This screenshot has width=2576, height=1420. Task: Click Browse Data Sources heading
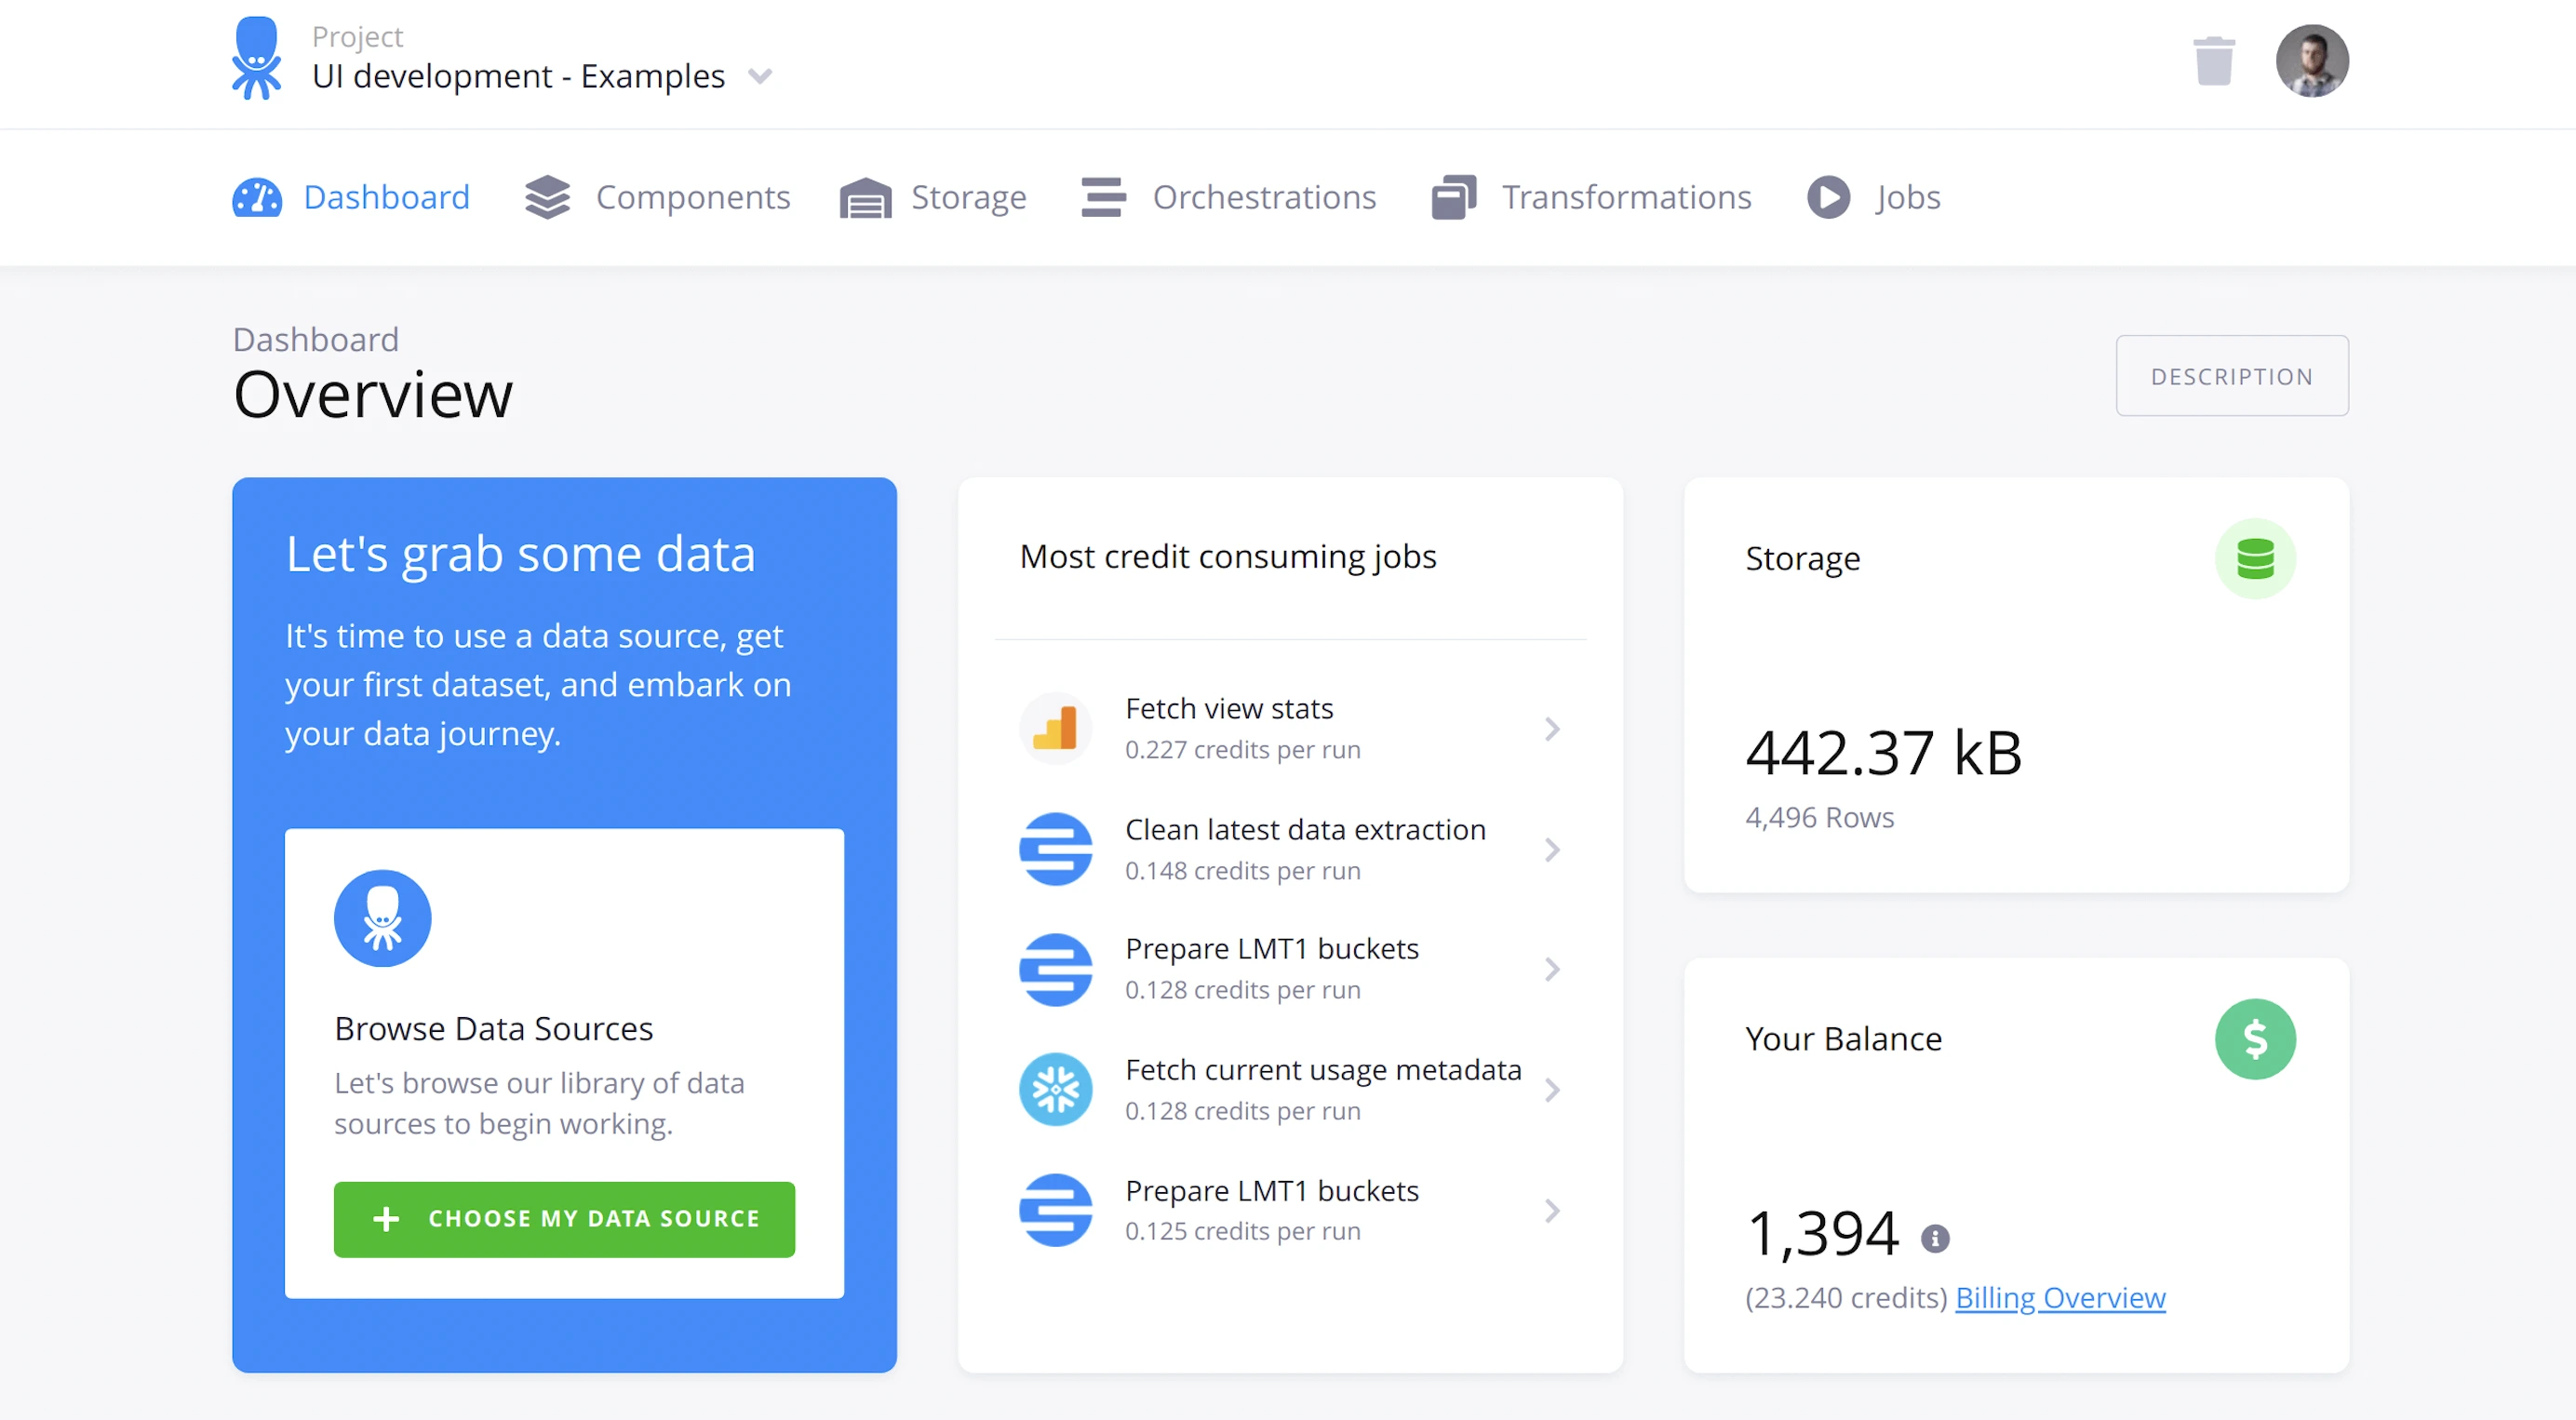[493, 1028]
